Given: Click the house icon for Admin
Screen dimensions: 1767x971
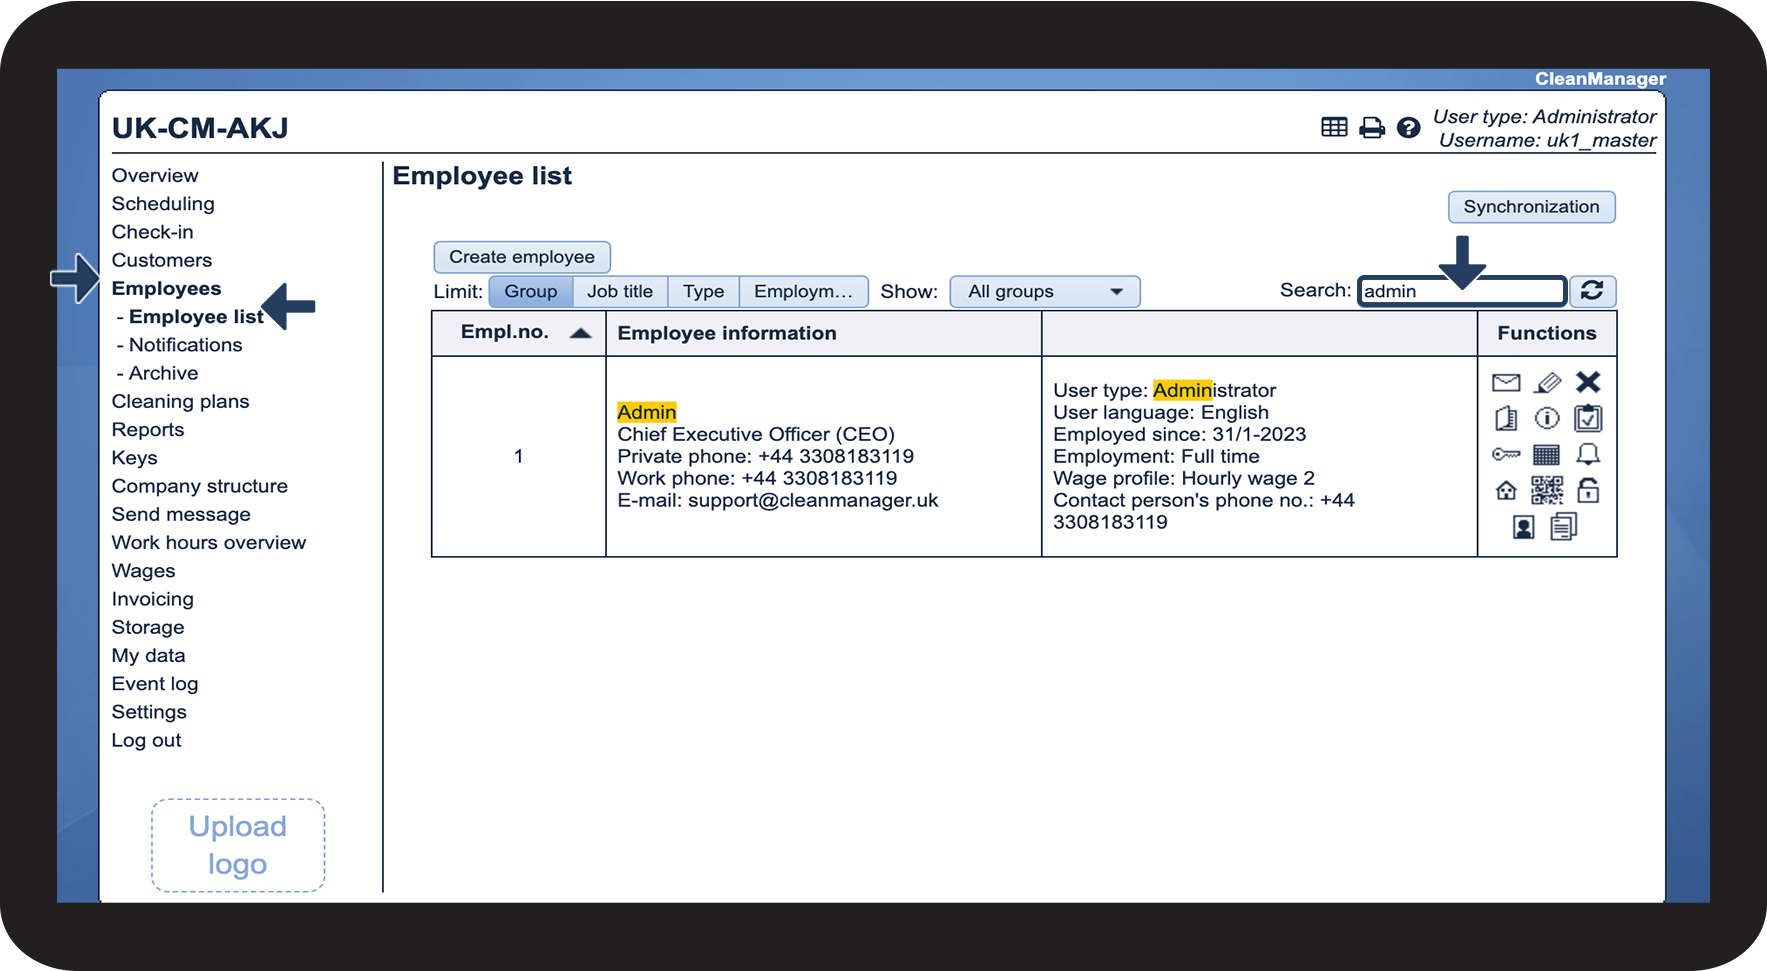Looking at the screenshot, I should (x=1506, y=490).
